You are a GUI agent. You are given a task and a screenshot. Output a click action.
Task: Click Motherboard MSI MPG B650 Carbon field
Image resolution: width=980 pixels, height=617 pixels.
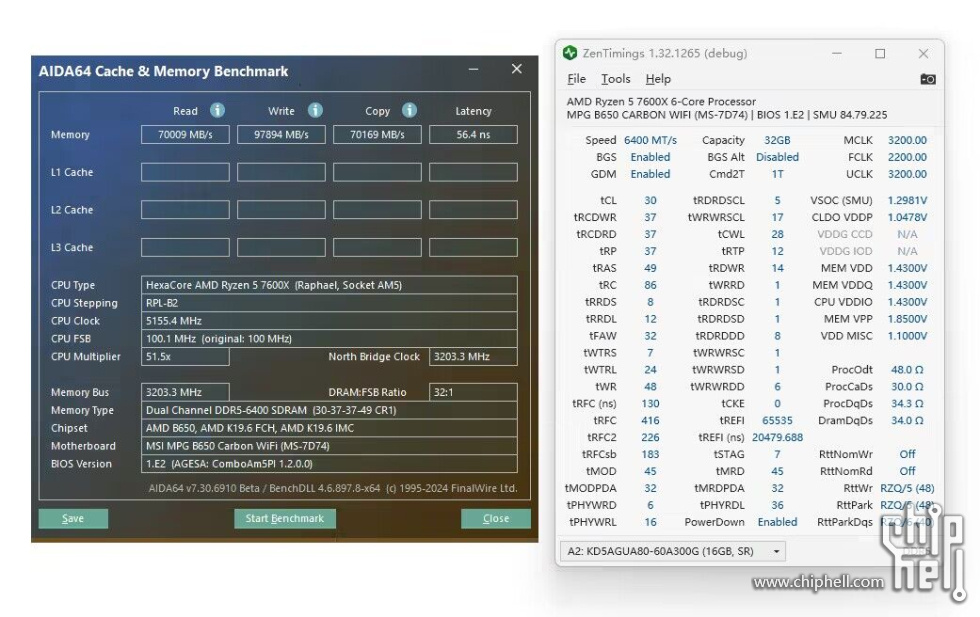[329, 446]
